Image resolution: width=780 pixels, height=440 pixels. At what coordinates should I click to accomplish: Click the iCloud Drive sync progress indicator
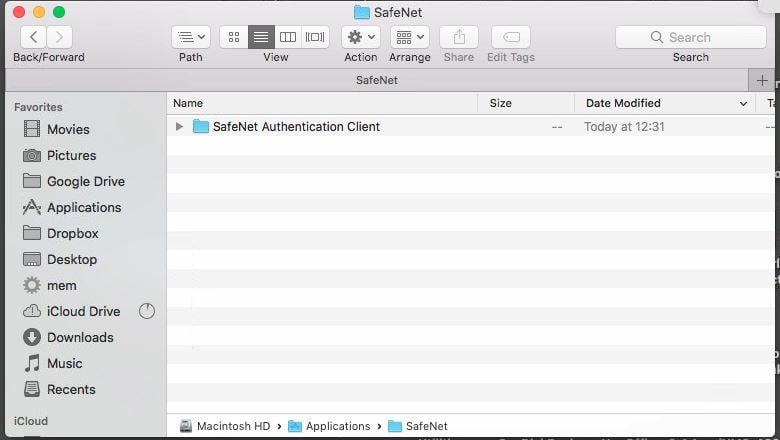pos(147,311)
